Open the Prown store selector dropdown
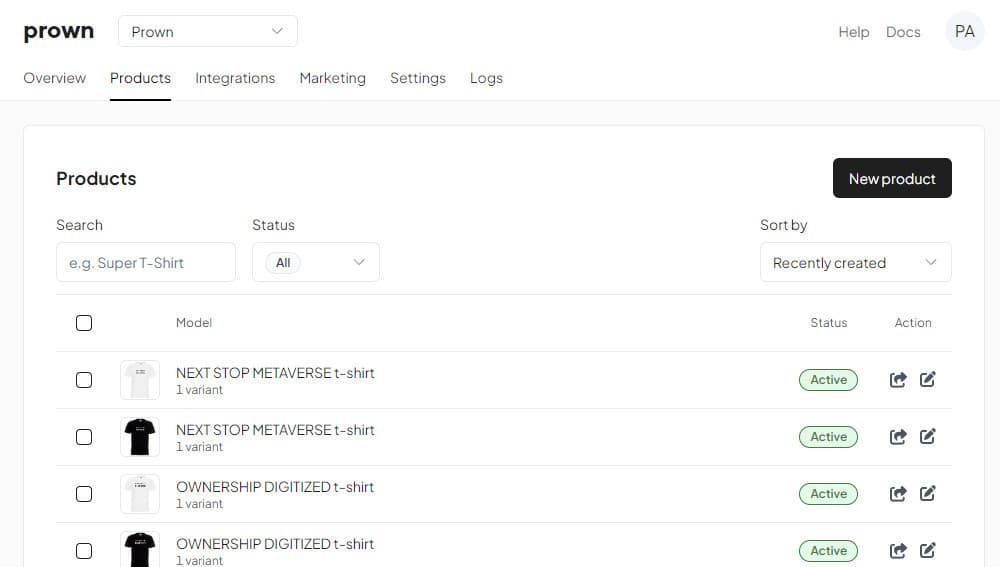 208,32
